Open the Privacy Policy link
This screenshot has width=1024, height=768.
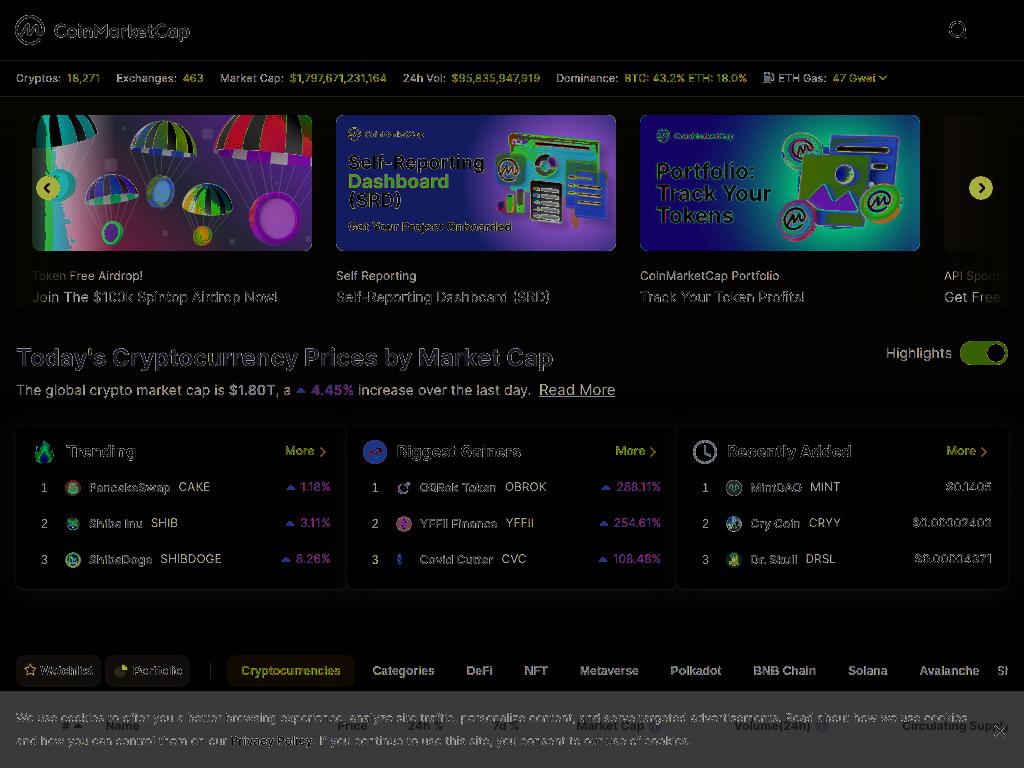(271, 741)
